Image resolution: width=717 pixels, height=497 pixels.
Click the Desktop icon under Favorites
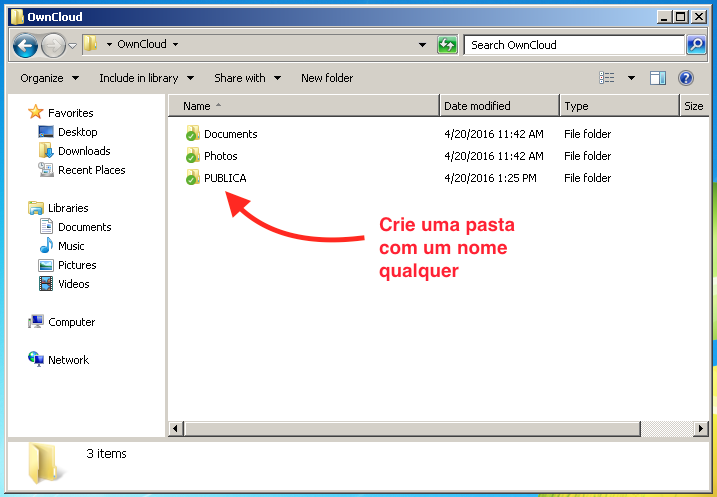(46, 132)
